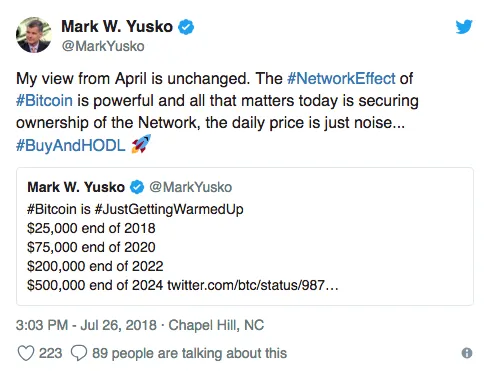Open the #NetworkEffect hashtag
This screenshot has width=491, height=371.
(x=341, y=79)
